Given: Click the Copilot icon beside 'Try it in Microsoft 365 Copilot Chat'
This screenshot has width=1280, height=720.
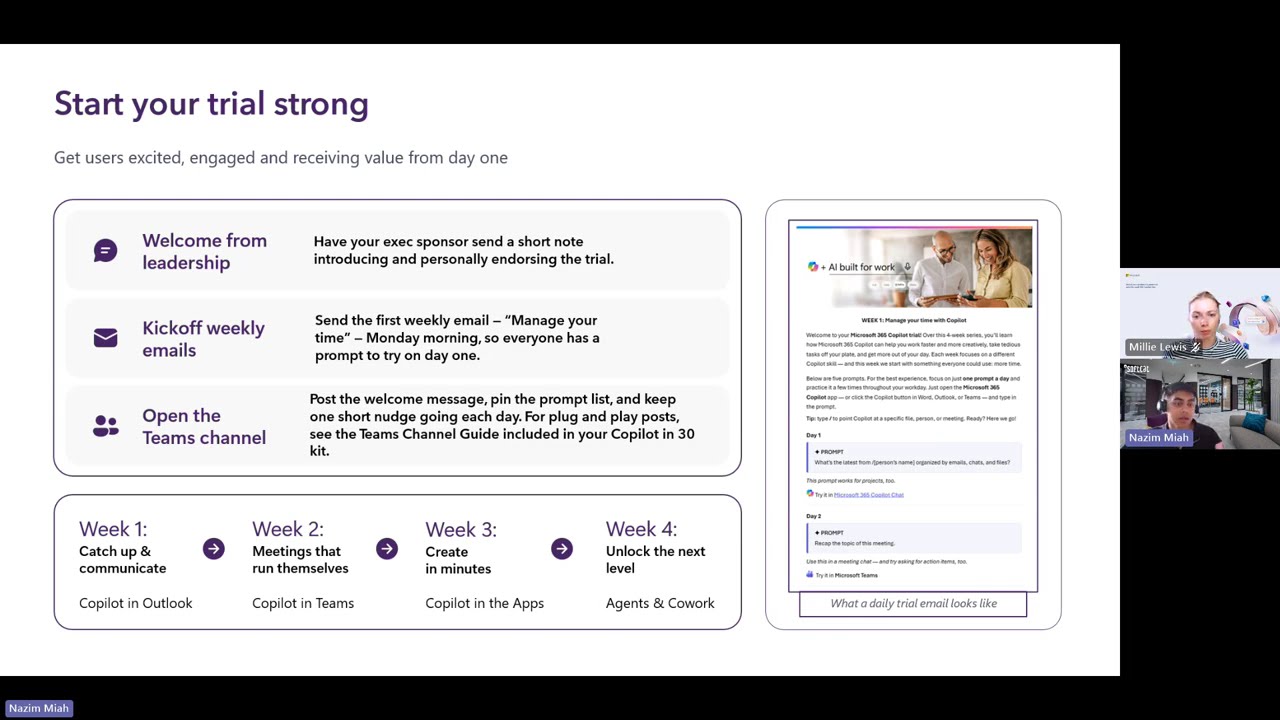Looking at the screenshot, I should [810, 494].
